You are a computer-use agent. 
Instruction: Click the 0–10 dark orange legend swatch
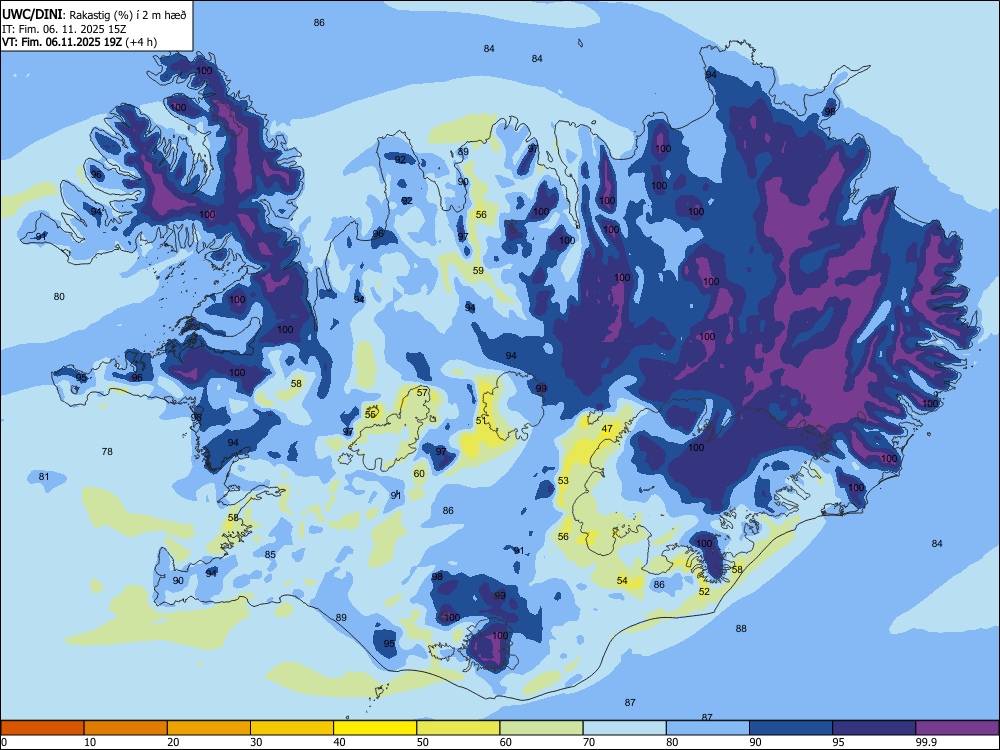[43, 728]
